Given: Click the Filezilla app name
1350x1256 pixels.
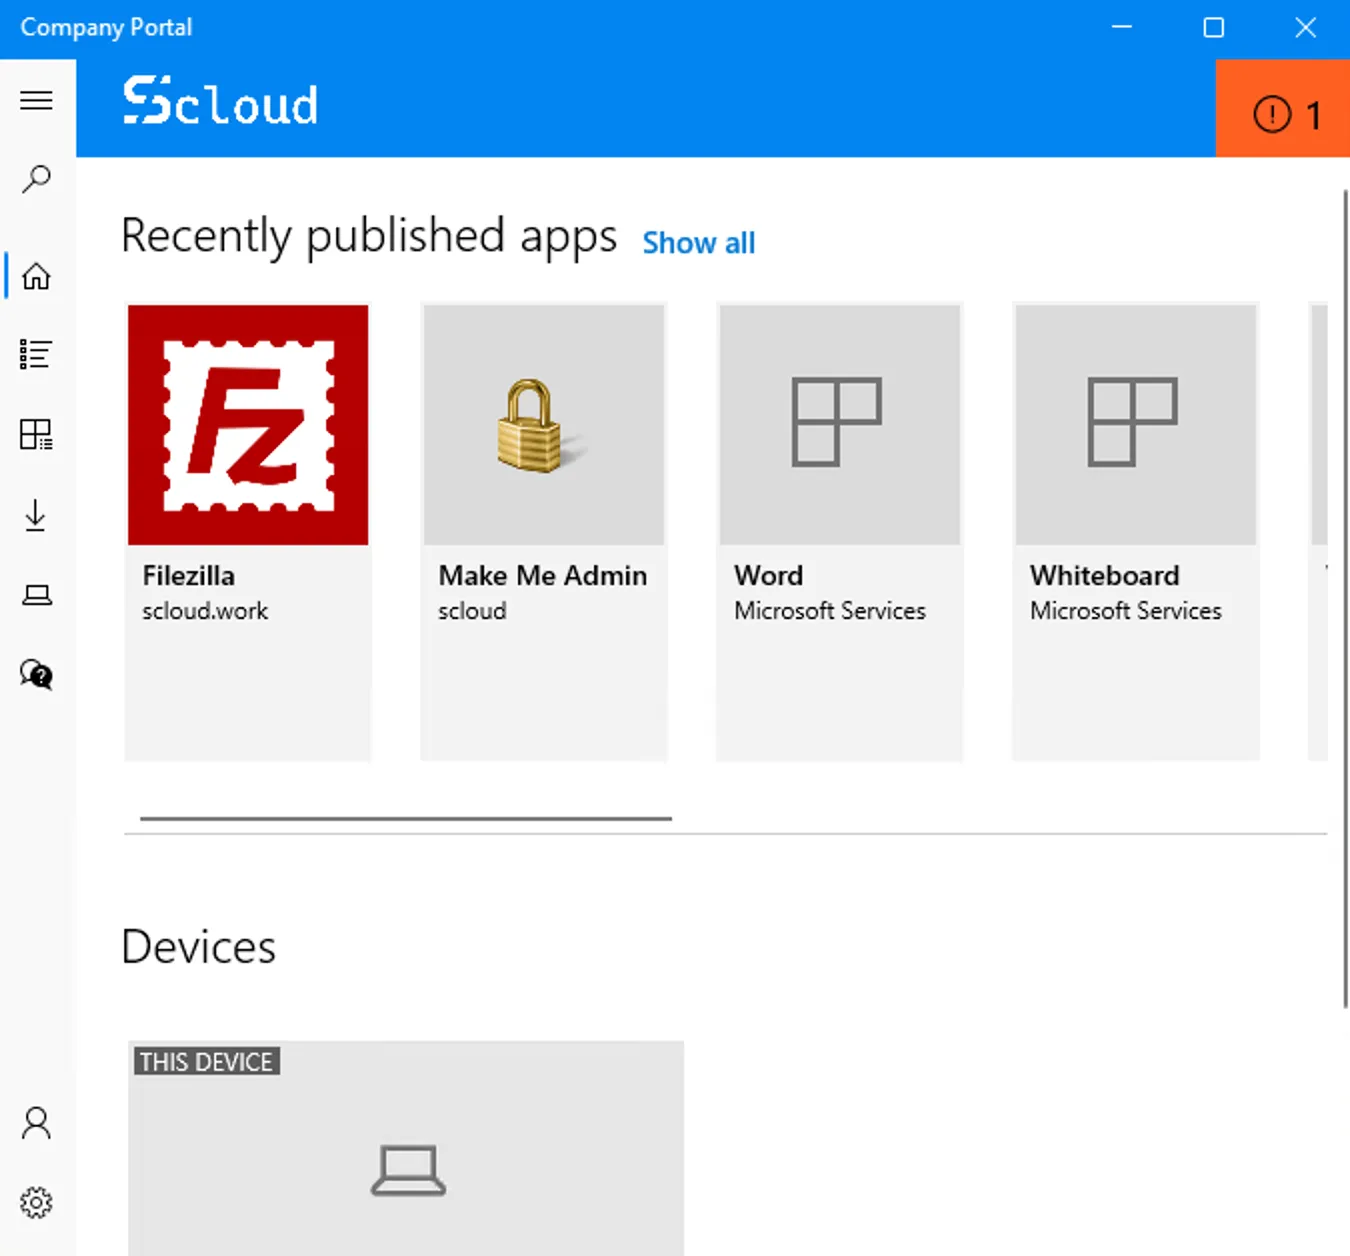Looking at the screenshot, I should click(x=189, y=576).
